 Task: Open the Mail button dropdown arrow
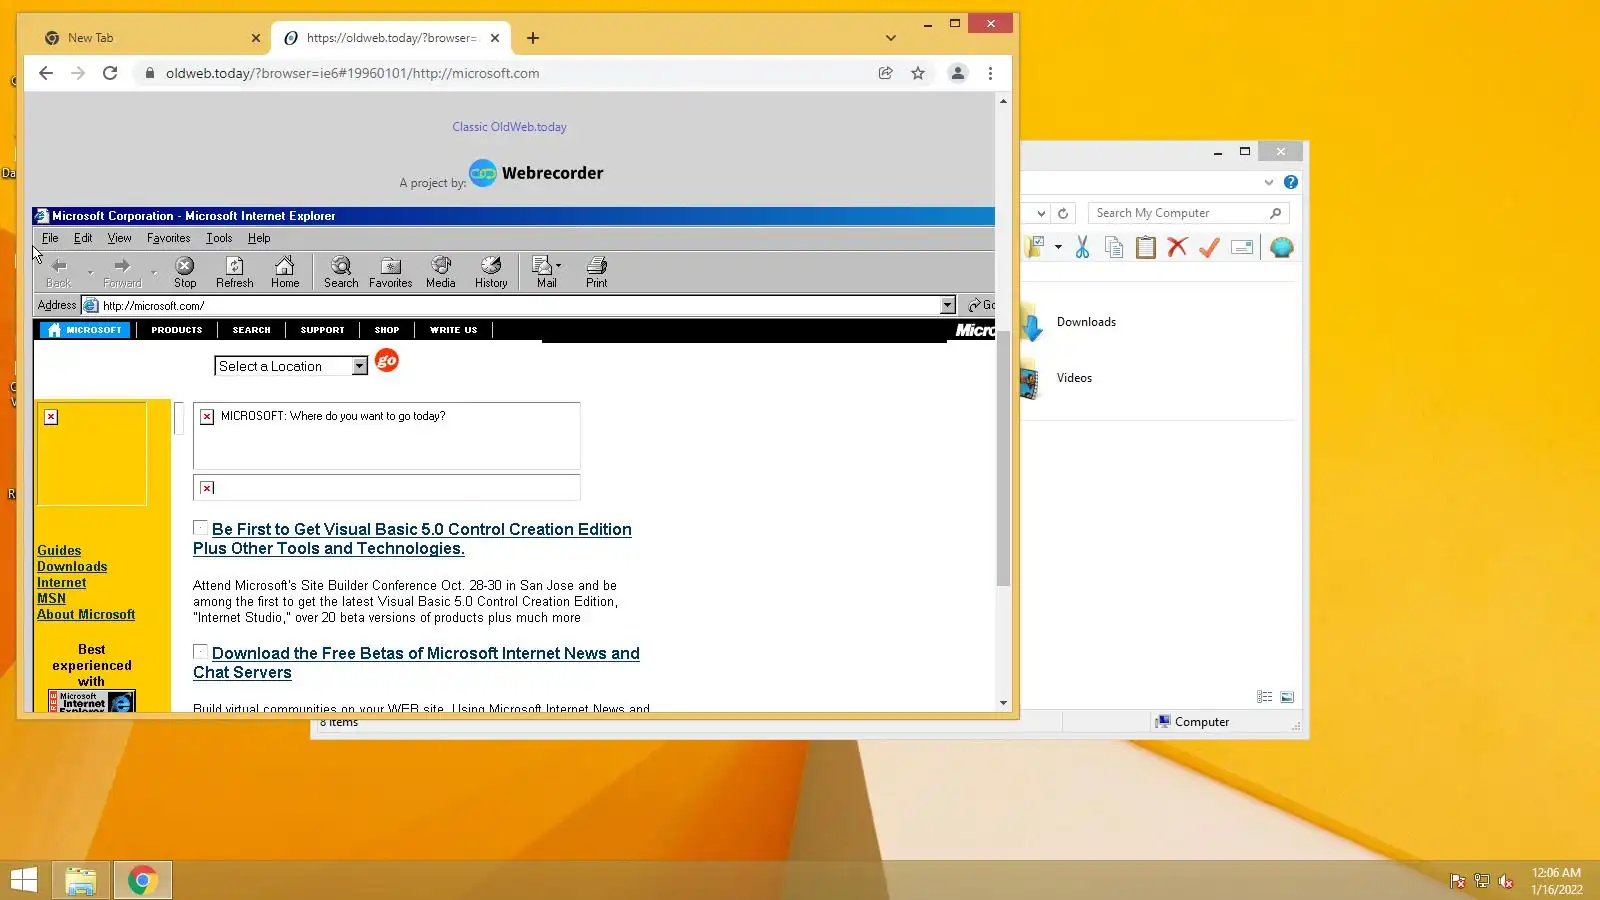tap(558, 265)
